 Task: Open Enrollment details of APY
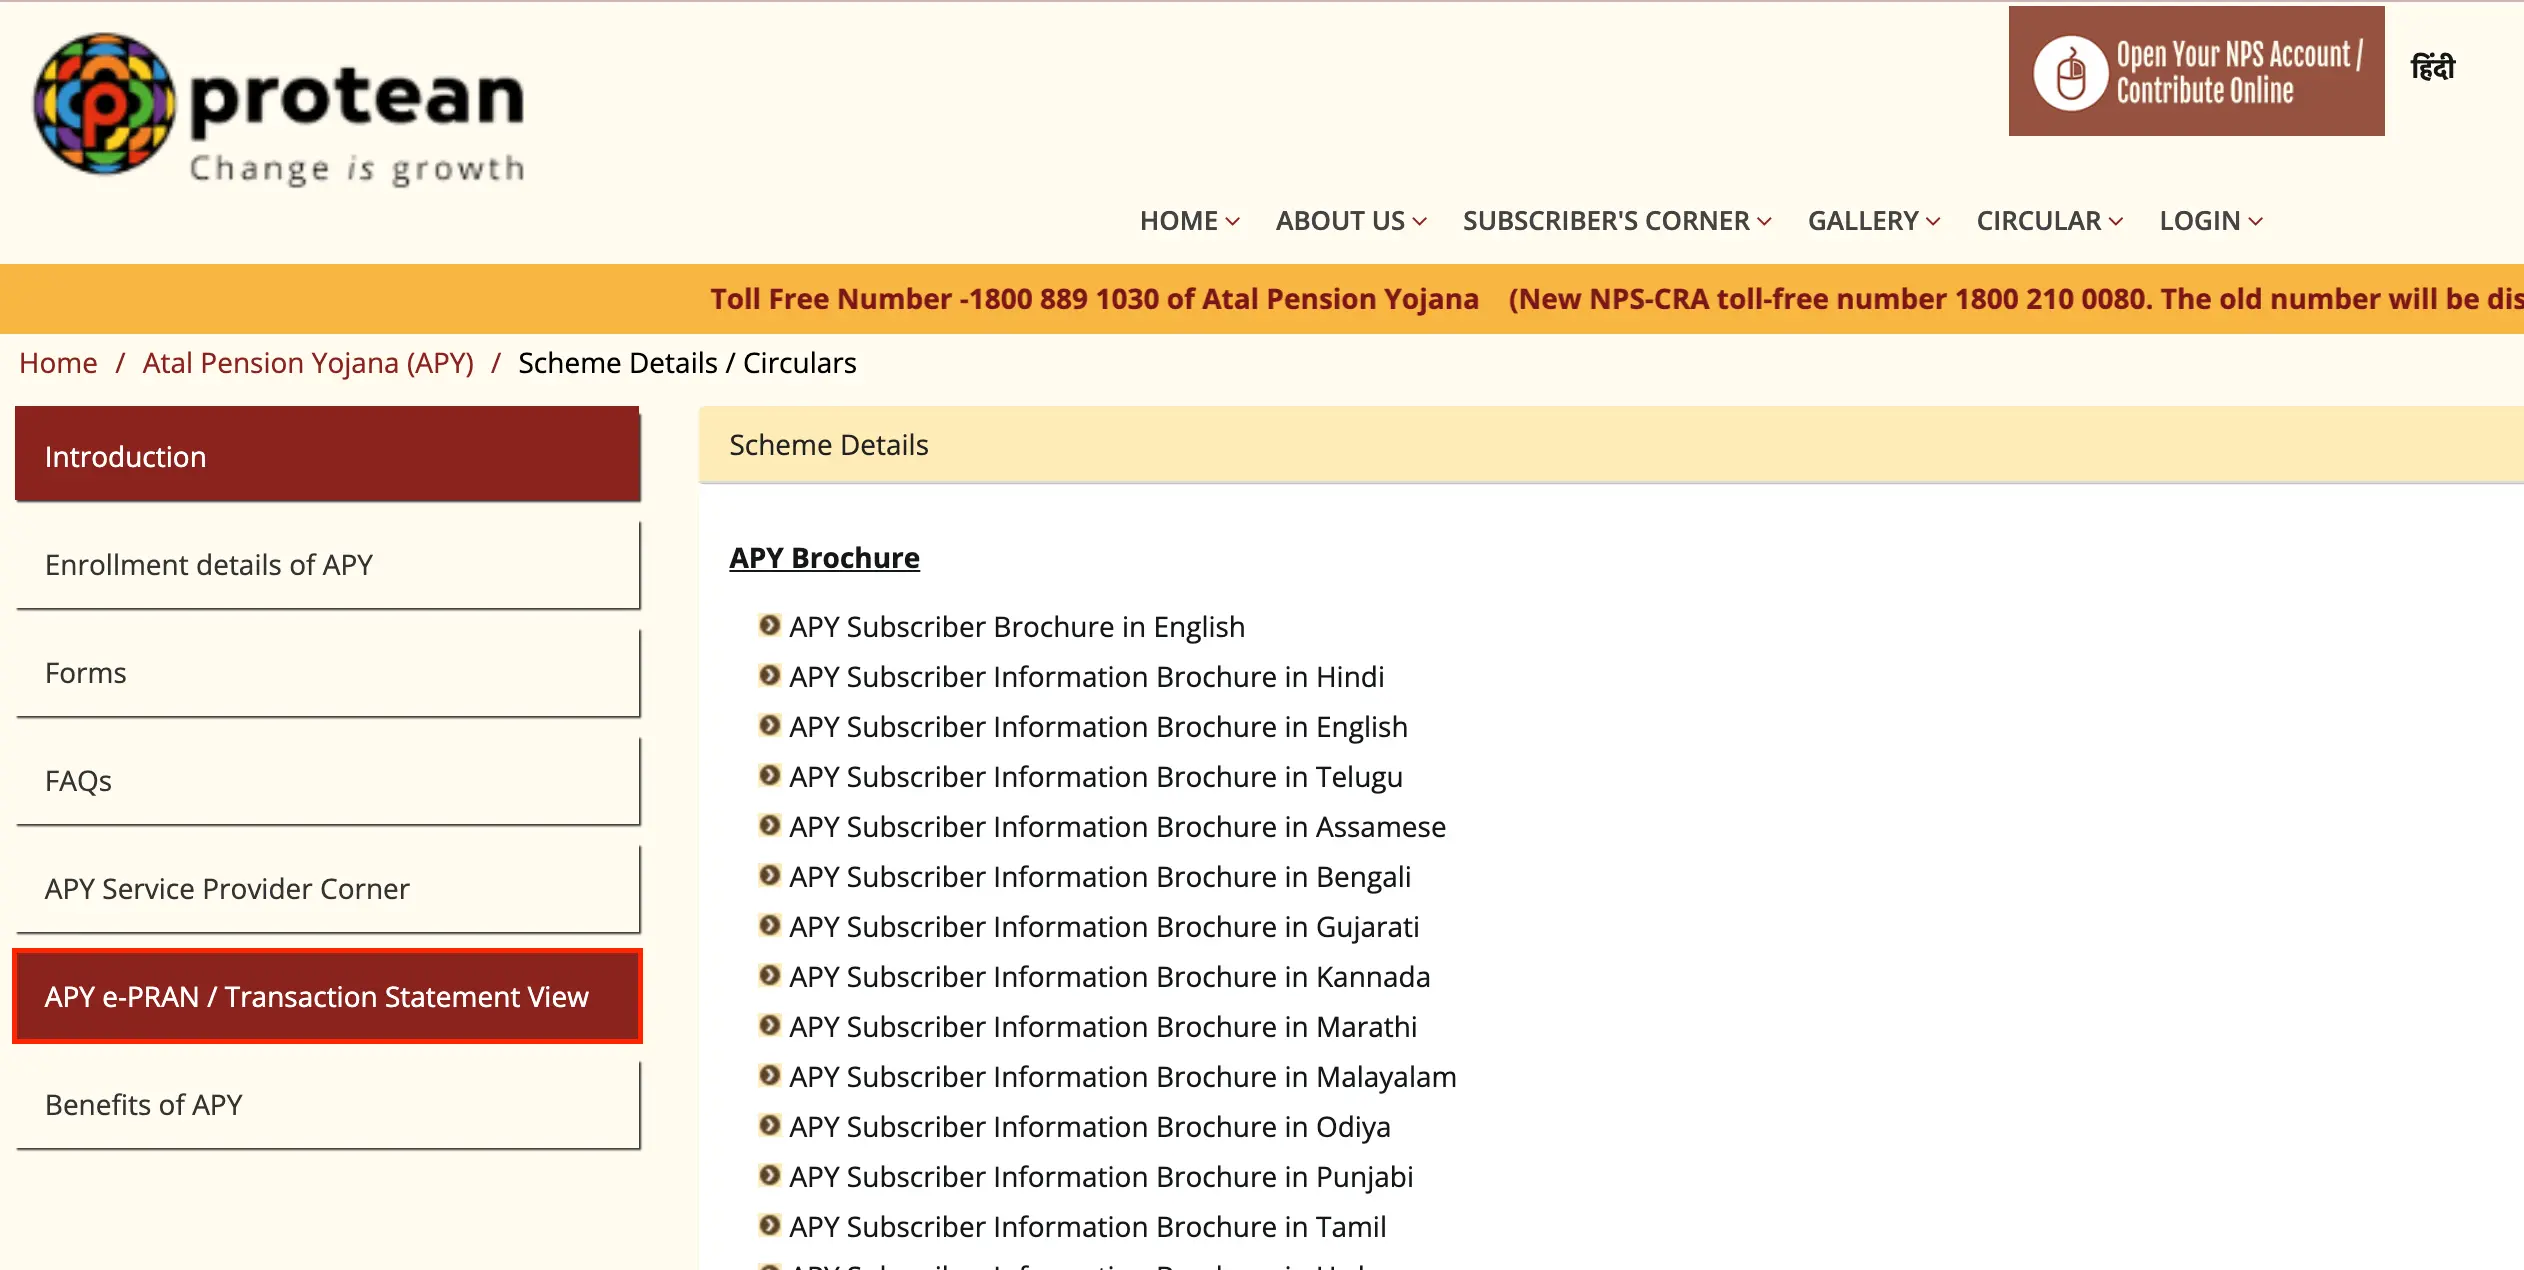click(327, 564)
